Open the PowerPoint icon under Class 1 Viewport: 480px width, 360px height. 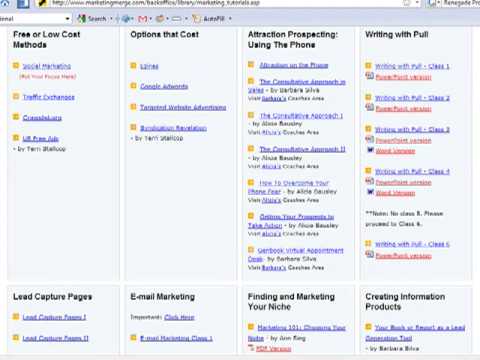point(369,76)
